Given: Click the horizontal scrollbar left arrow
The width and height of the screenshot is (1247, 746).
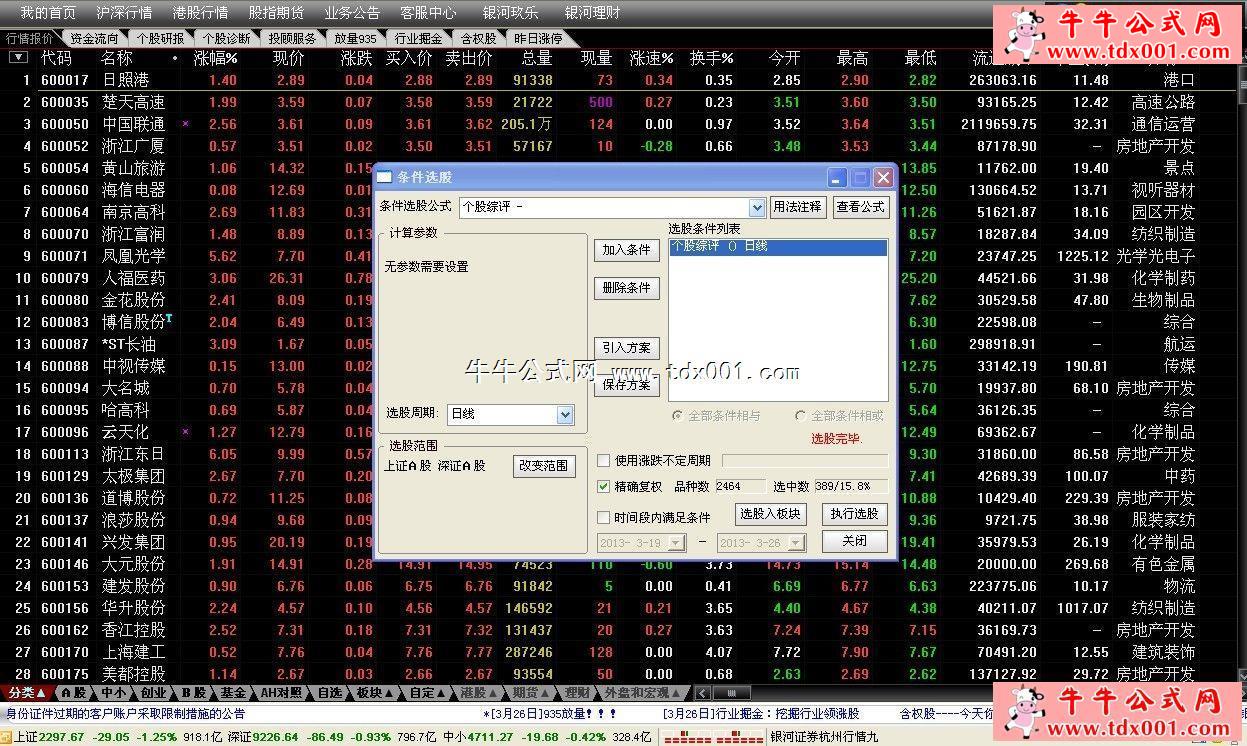Looking at the screenshot, I should point(703,693).
